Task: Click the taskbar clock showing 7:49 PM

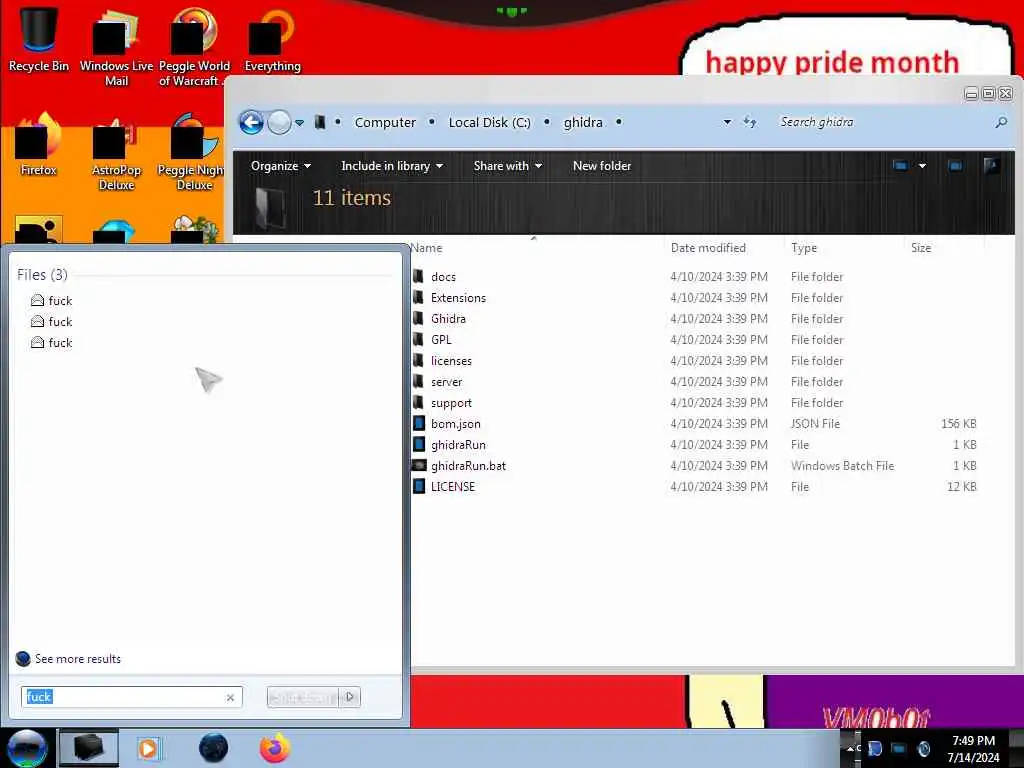Action: pos(973,749)
